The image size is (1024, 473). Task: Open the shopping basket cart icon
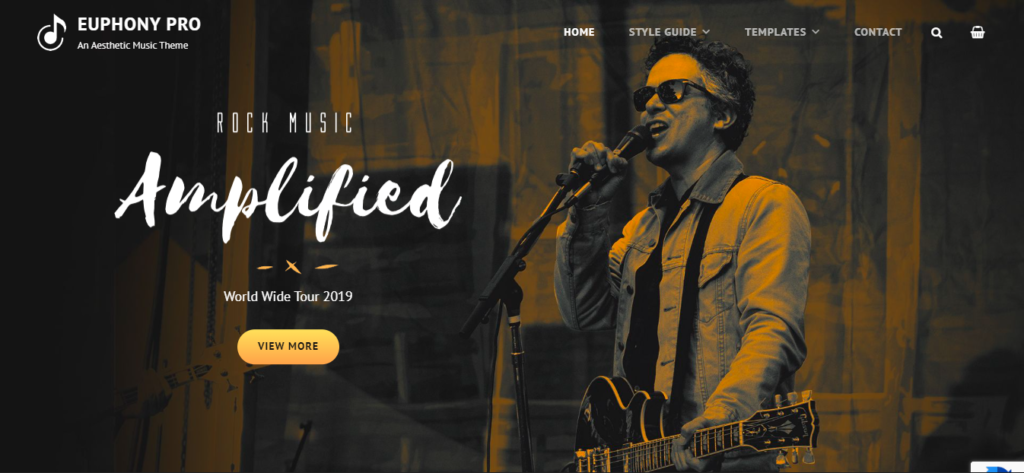pyautogui.click(x=978, y=32)
